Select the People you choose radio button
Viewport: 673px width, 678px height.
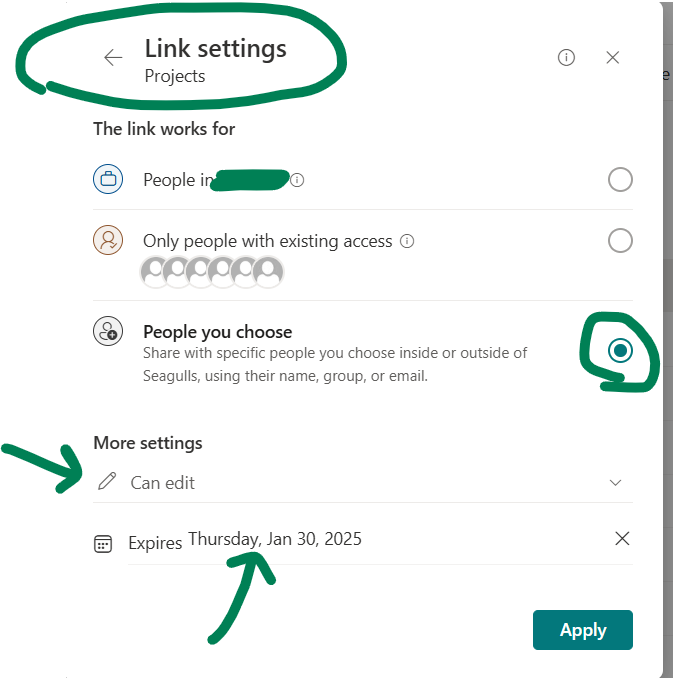point(620,350)
